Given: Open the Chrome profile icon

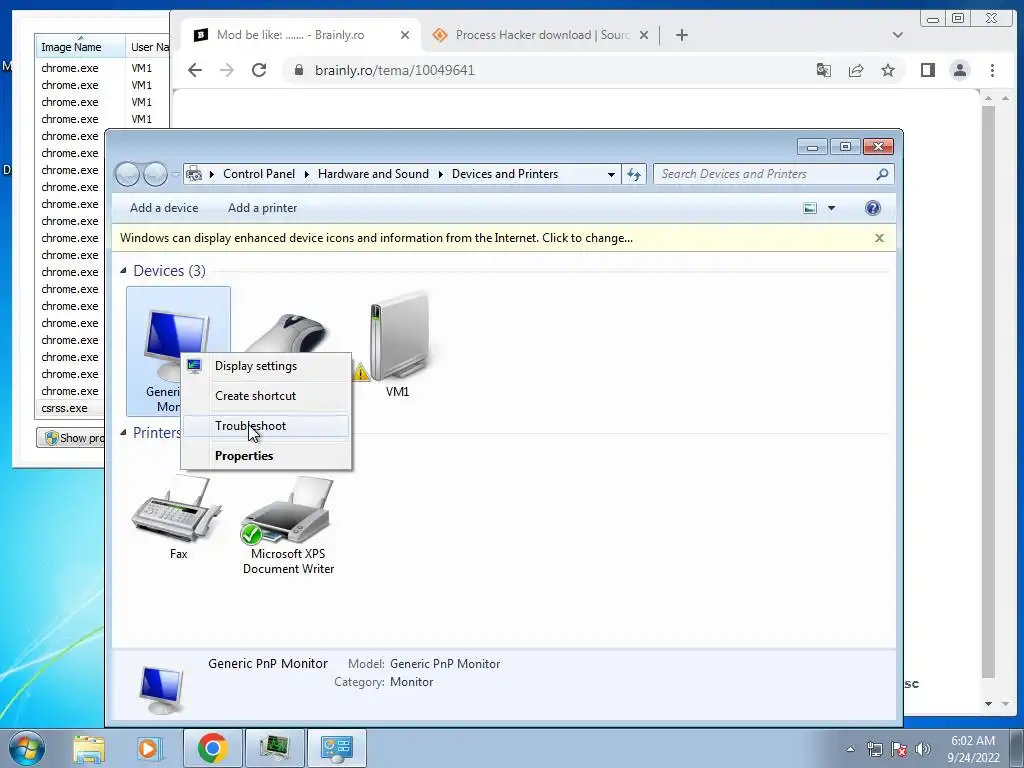Looking at the screenshot, I should (959, 70).
